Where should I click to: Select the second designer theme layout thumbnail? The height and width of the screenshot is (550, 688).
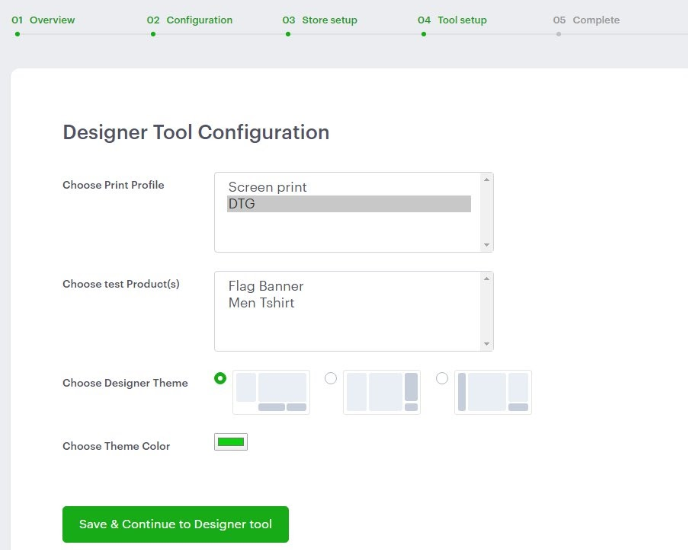(x=382, y=392)
